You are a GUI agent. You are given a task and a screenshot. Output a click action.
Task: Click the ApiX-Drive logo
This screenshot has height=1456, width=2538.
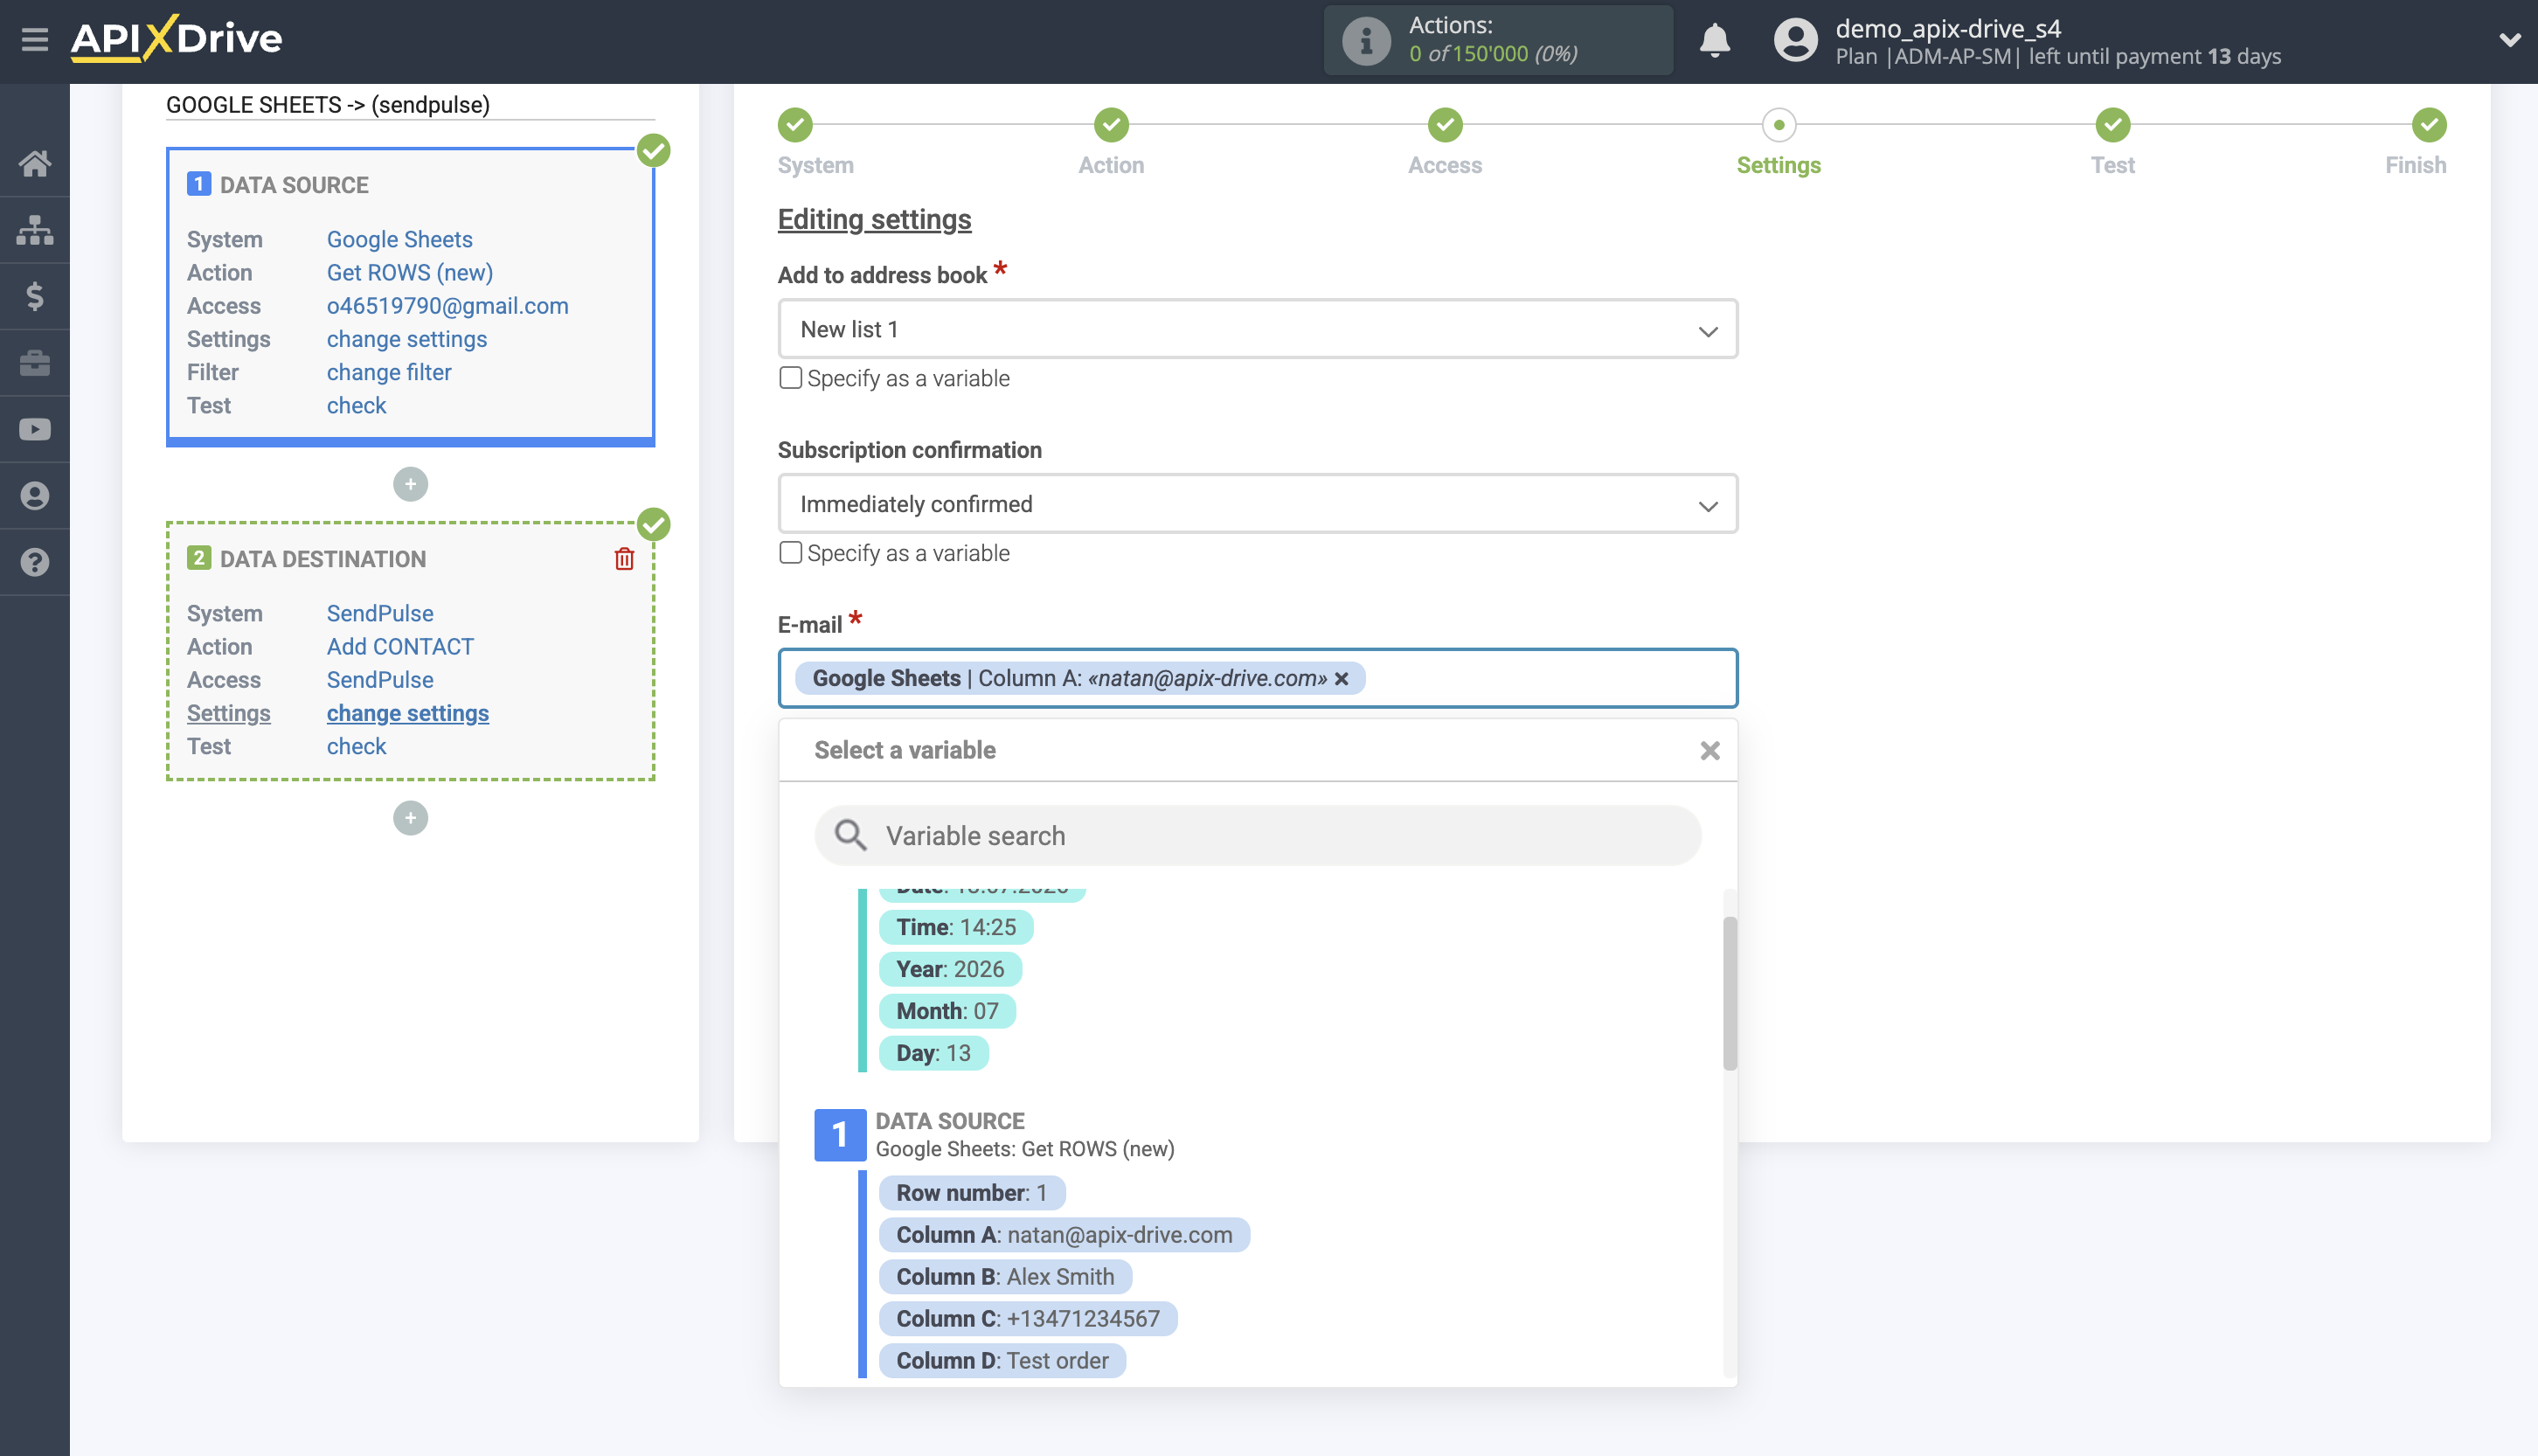tap(176, 39)
